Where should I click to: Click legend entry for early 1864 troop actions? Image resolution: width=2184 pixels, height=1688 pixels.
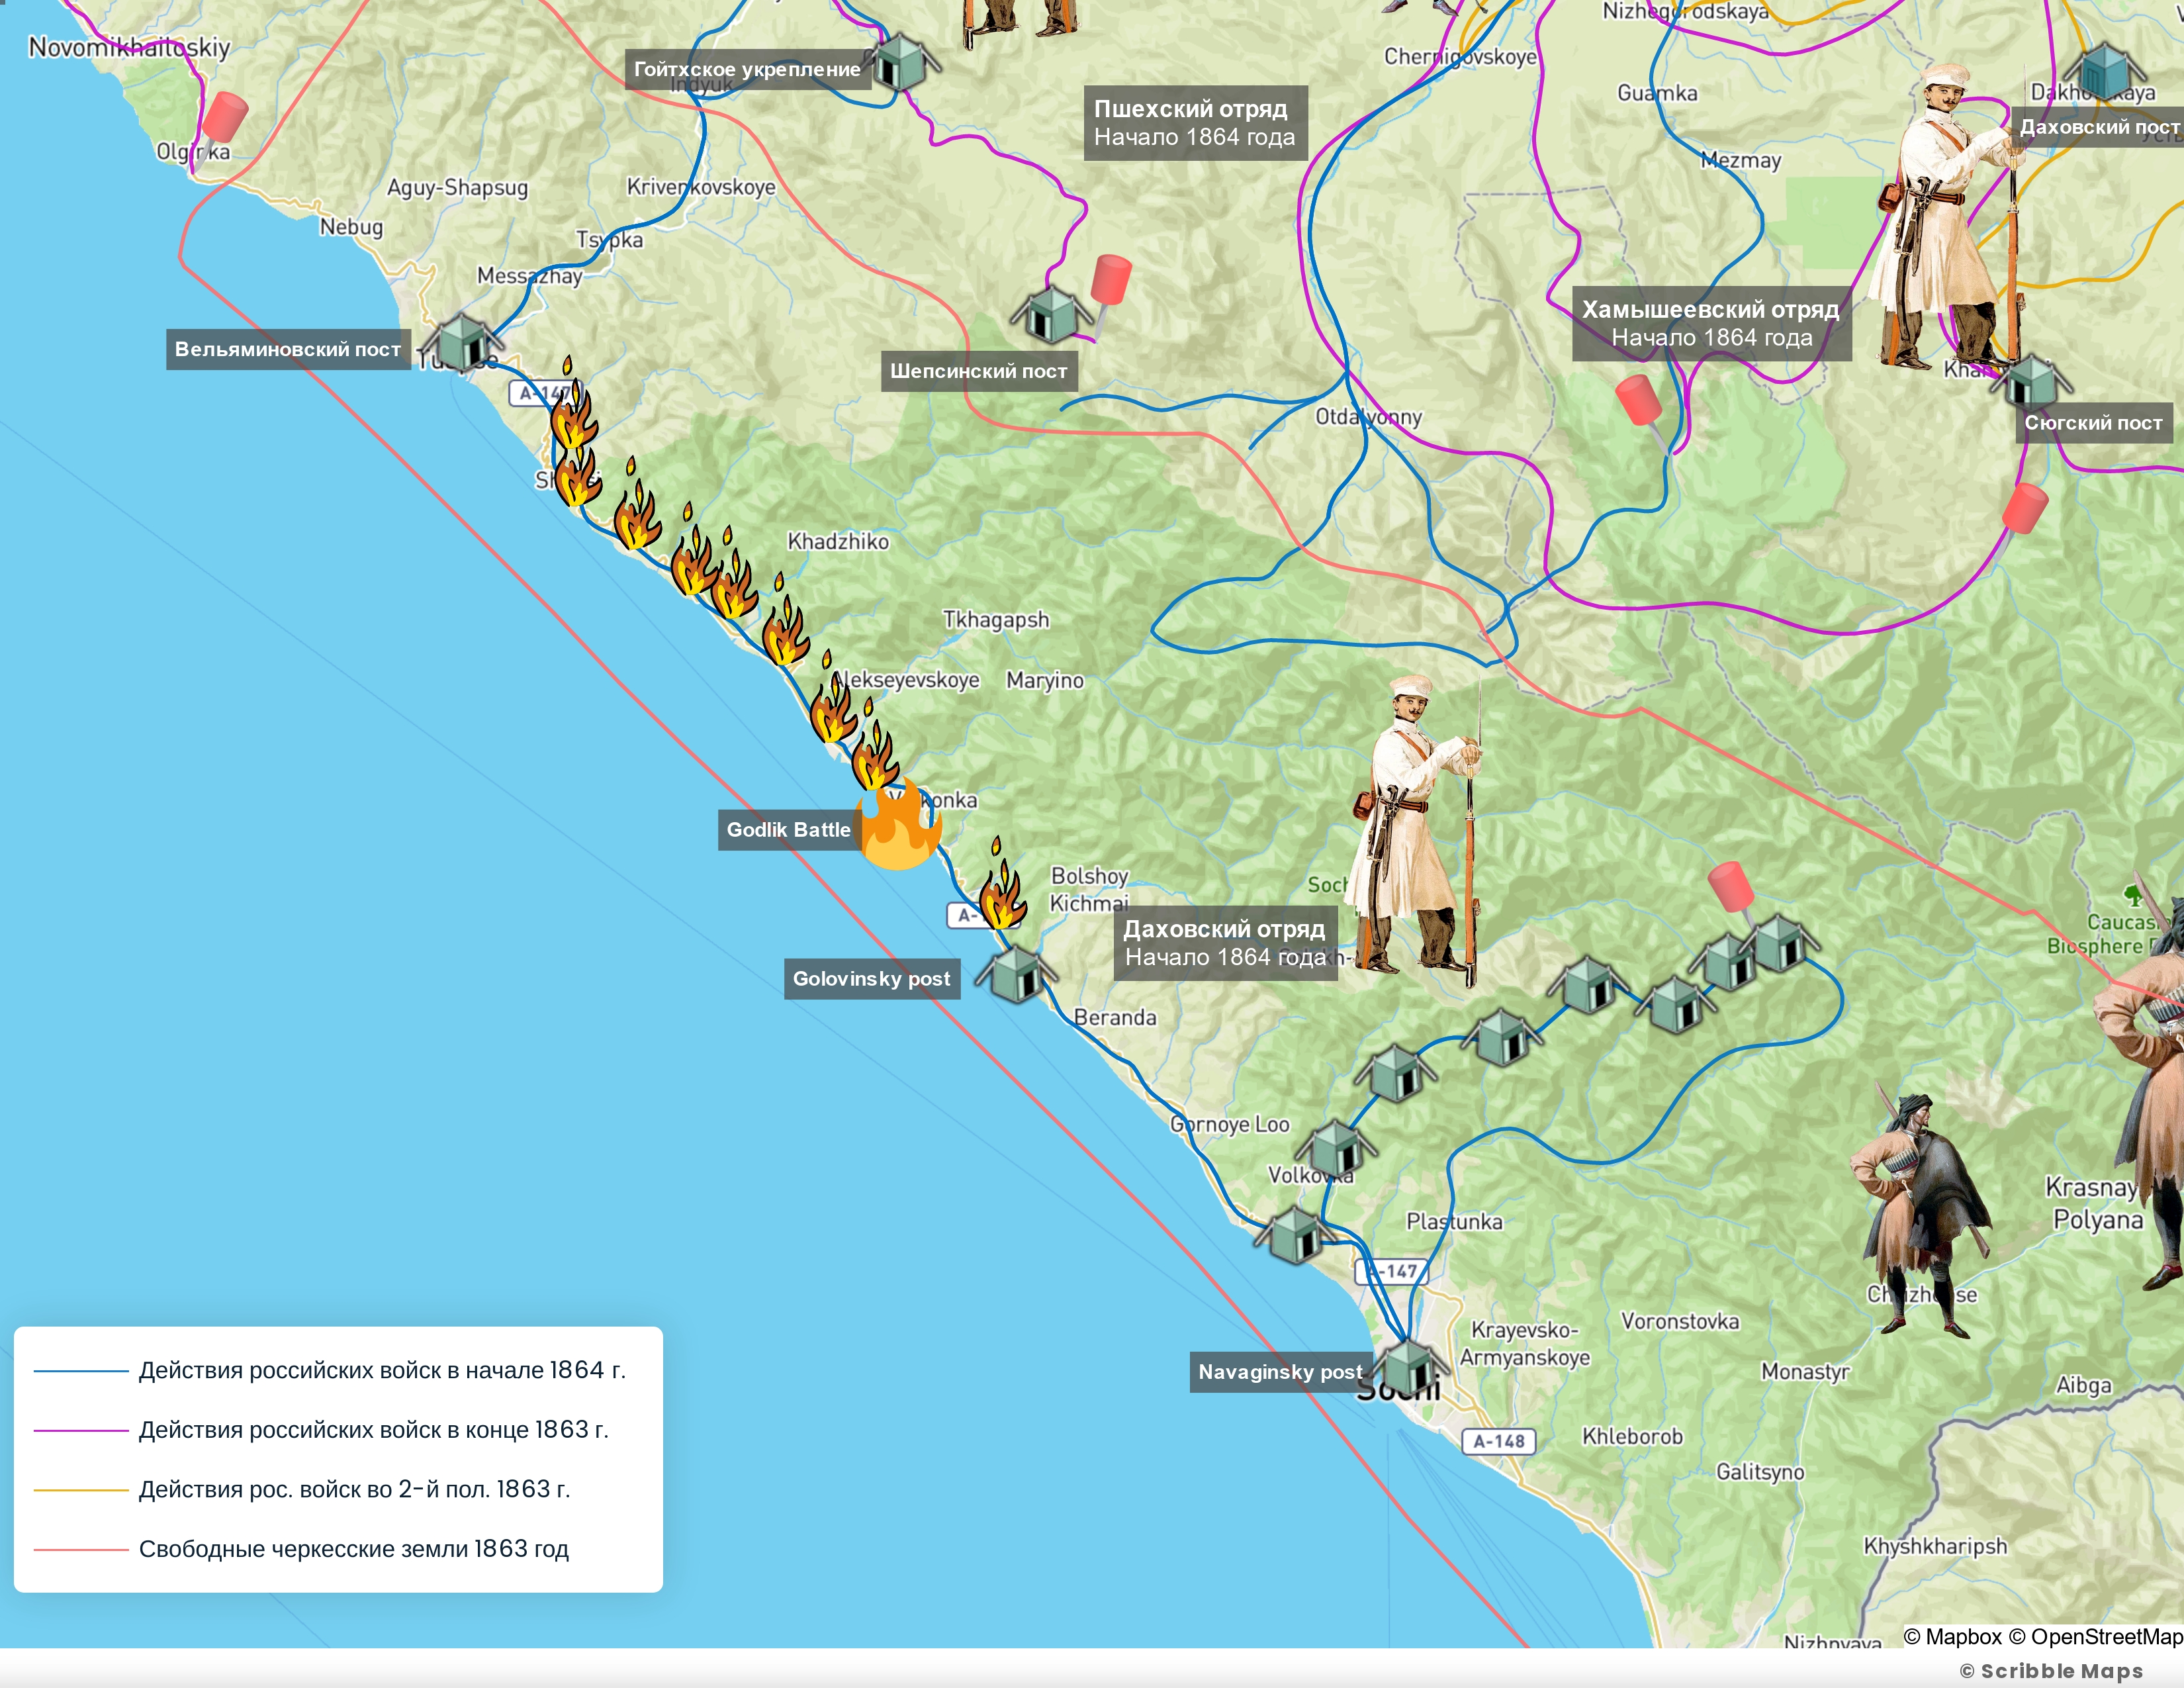pyautogui.click(x=330, y=1370)
